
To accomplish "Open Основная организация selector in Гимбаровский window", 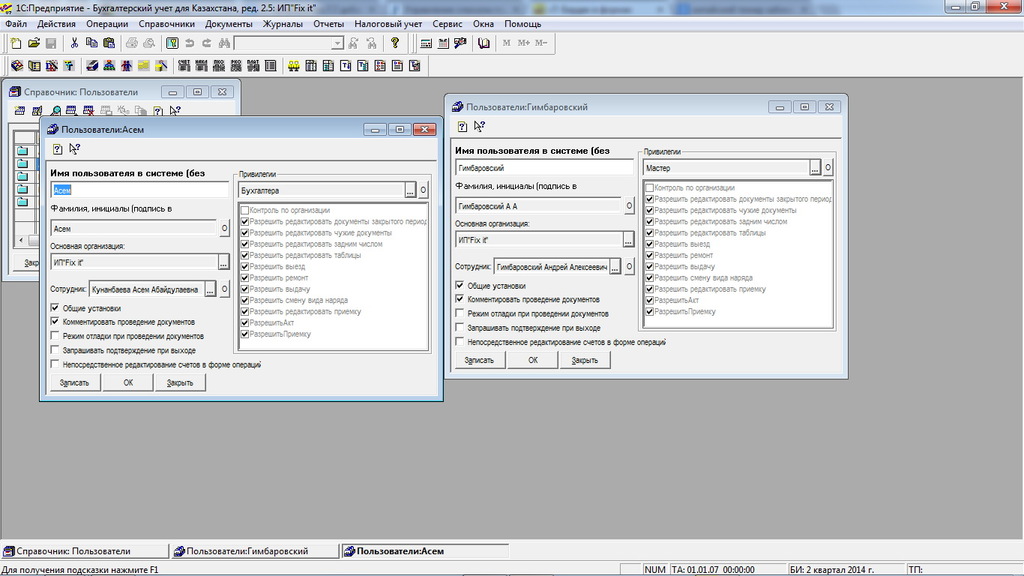I will (628, 240).
